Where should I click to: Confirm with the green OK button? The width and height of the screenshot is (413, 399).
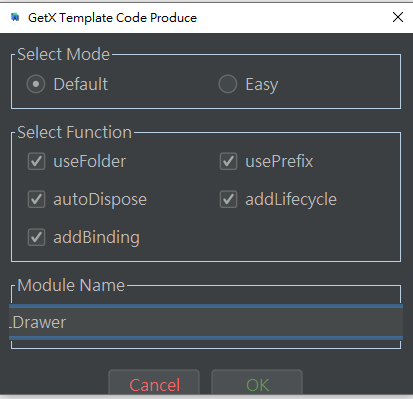pyautogui.click(x=257, y=384)
